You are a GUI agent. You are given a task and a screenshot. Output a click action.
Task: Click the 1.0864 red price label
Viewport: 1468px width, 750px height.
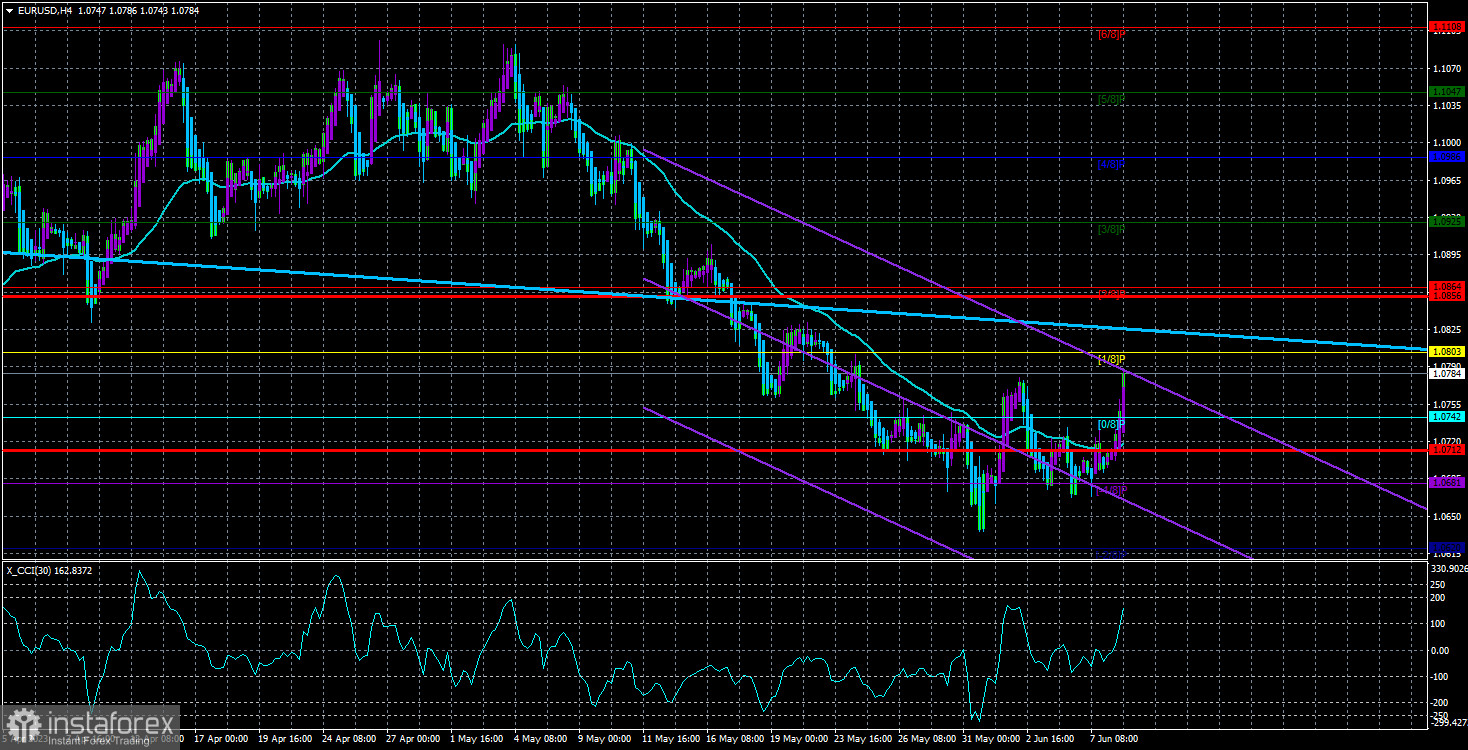1447,287
